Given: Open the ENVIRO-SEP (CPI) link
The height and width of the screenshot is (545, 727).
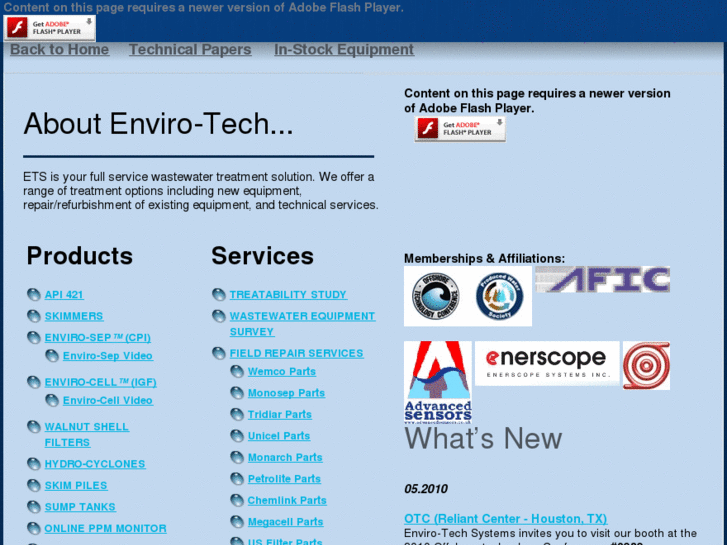Looking at the screenshot, I should 98,337.
